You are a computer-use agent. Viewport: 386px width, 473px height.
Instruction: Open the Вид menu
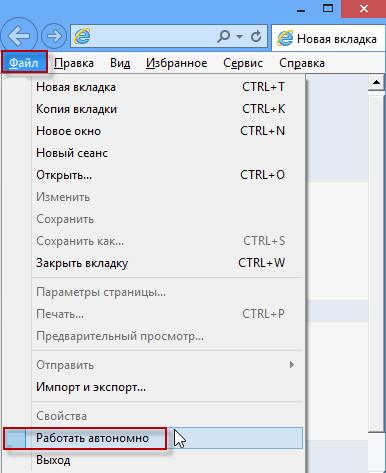tap(120, 63)
